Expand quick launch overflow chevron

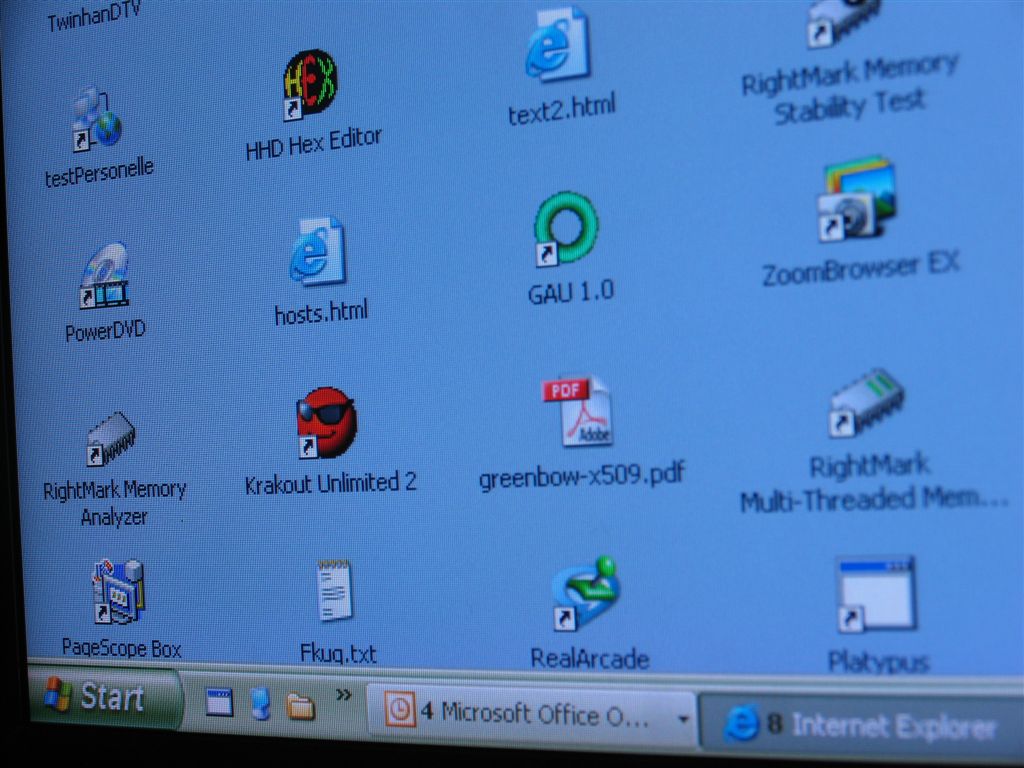point(344,695)
